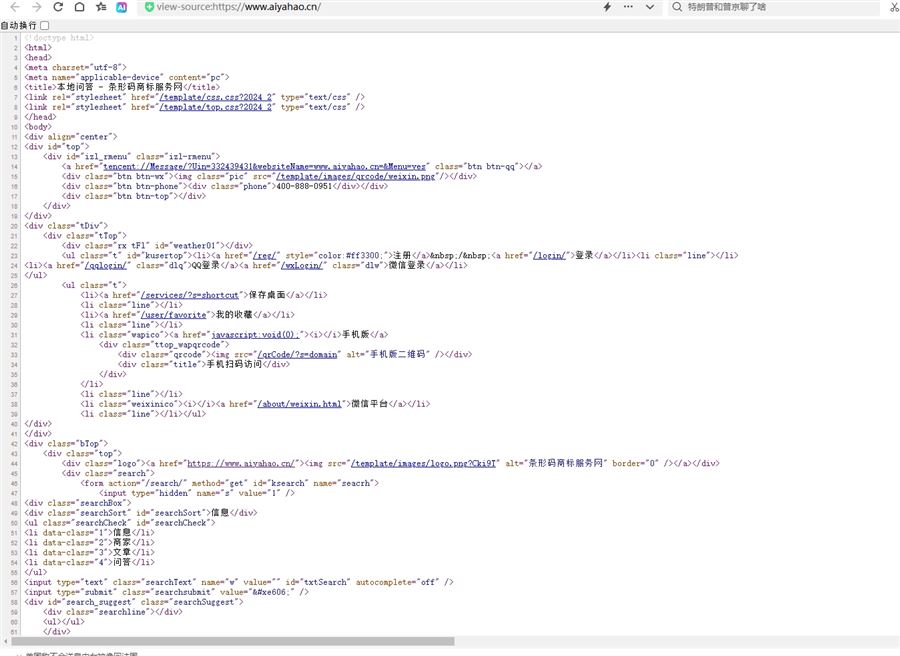Open the favorites star list icon
Image resolution: width=900 pixels, height=656 pixels.
click(x=101, y=7)
